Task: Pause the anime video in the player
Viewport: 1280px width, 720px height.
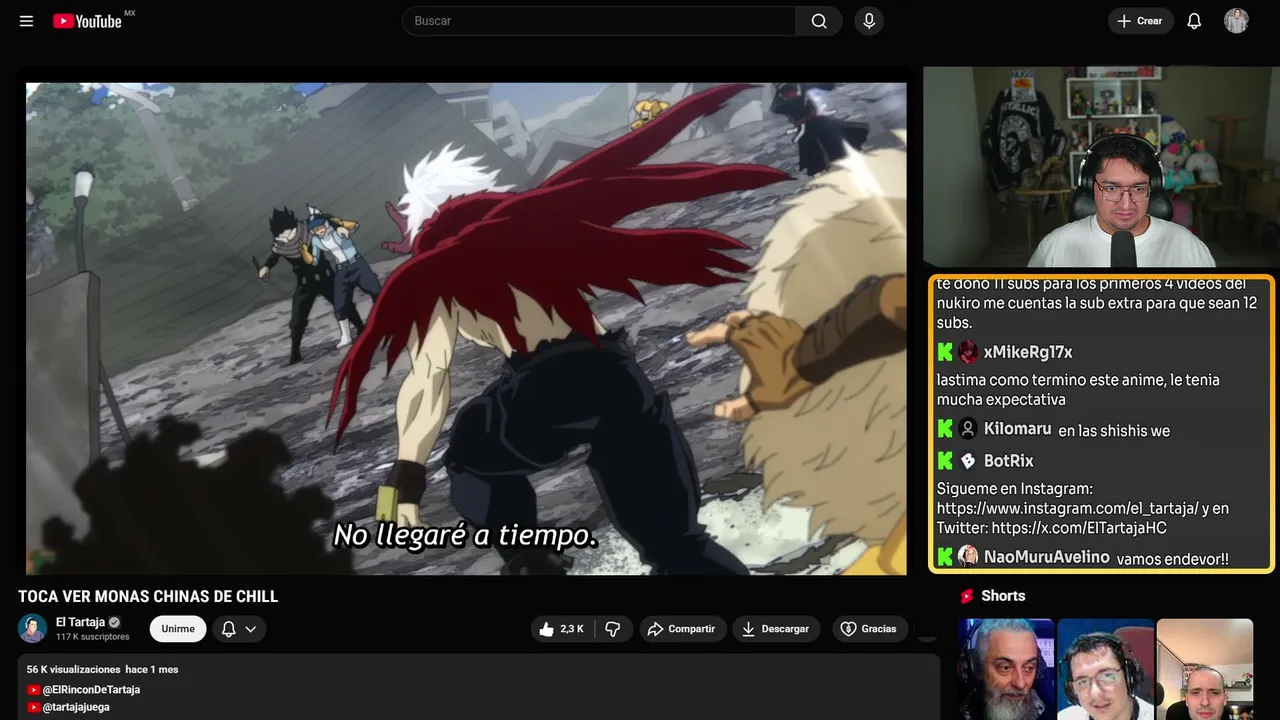Action: coord(466,329)
